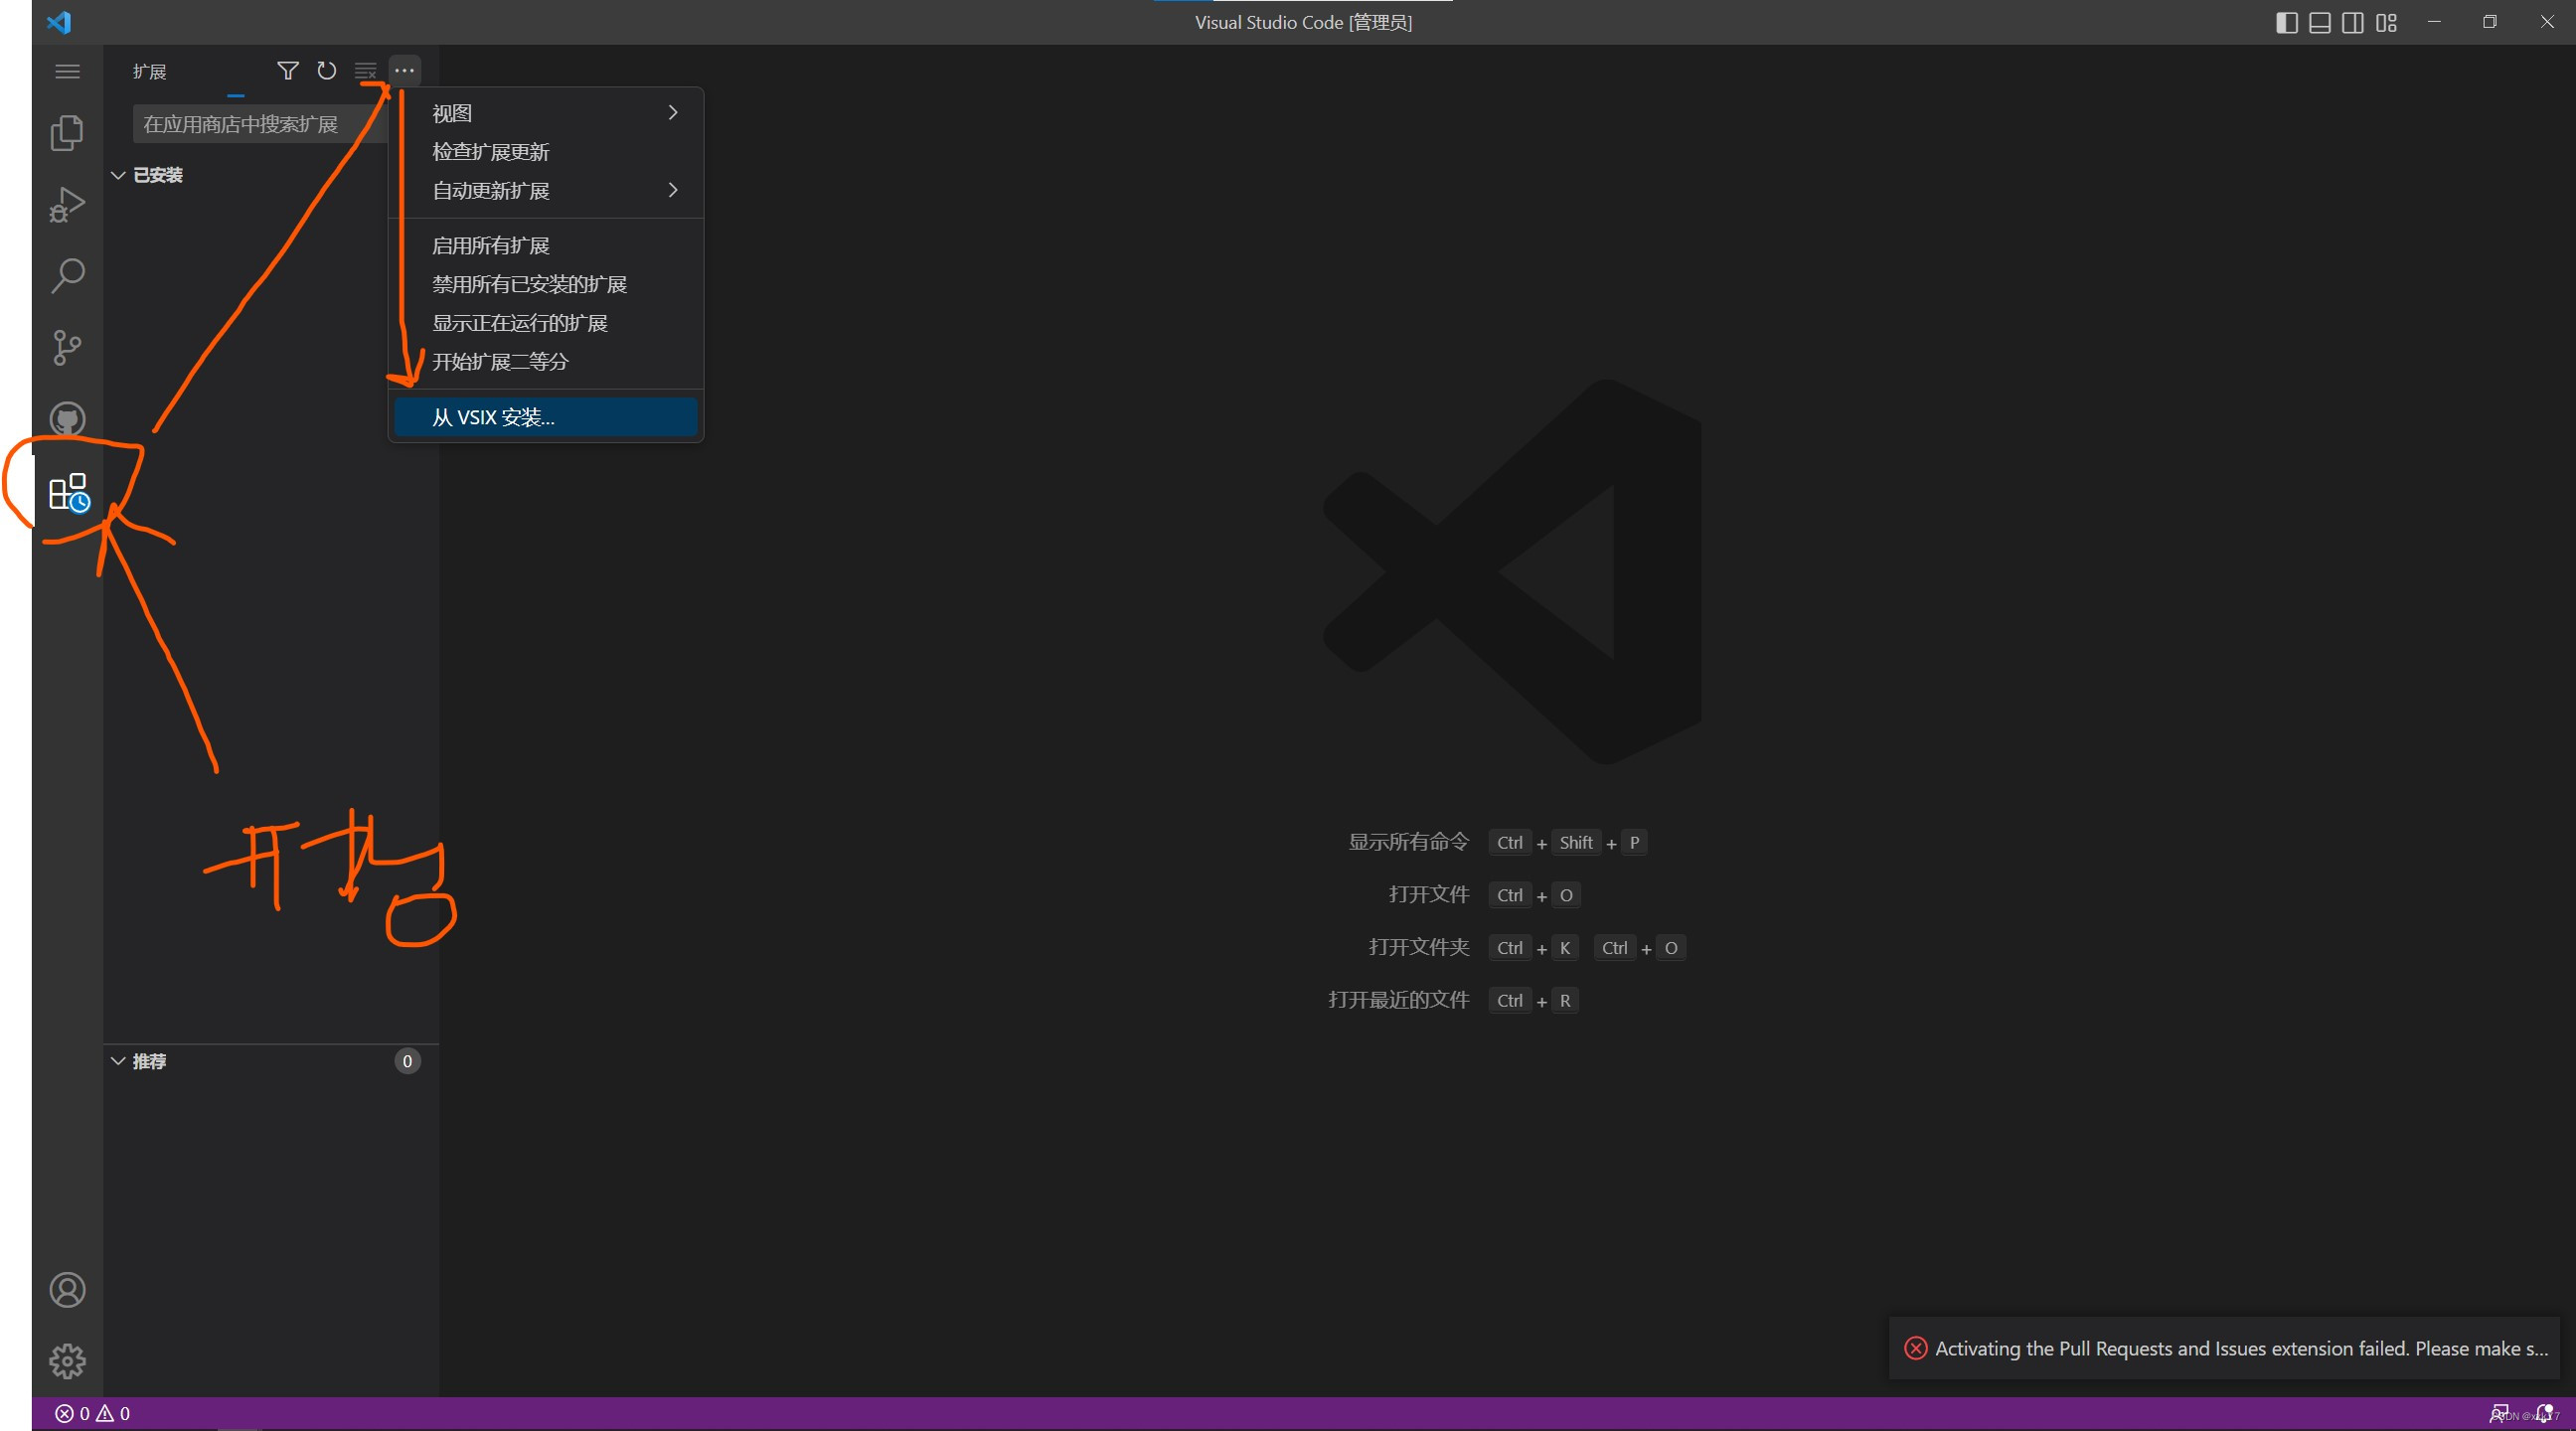Open the Source Control view
The height and width of the screenshot is (1431, 2576).
pos(67,348)
